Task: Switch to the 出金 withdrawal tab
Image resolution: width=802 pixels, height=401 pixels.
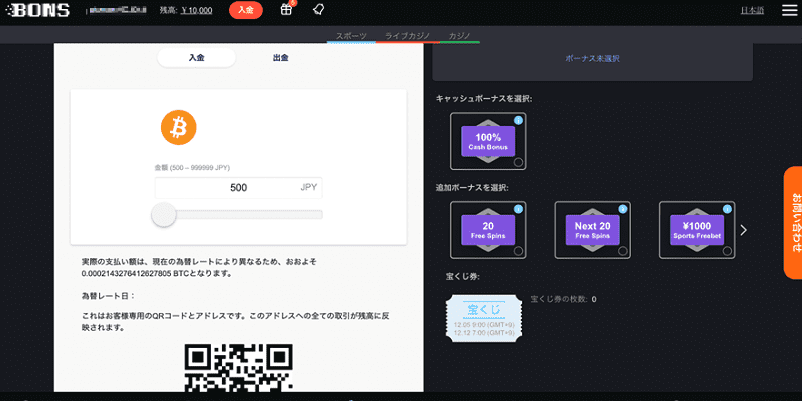Action: tap(281, 58)
